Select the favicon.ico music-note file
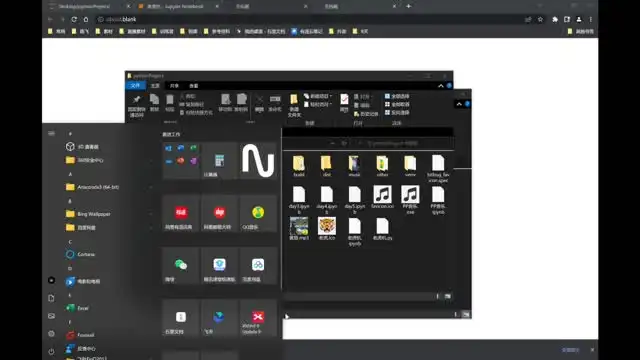This screenshot has height=360, width=640. point(382,197)
